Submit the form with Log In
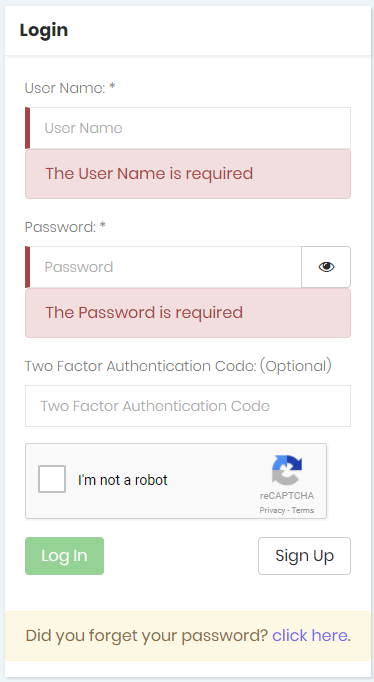This screenshot has height=682, width=374. [x=64, y=556]
